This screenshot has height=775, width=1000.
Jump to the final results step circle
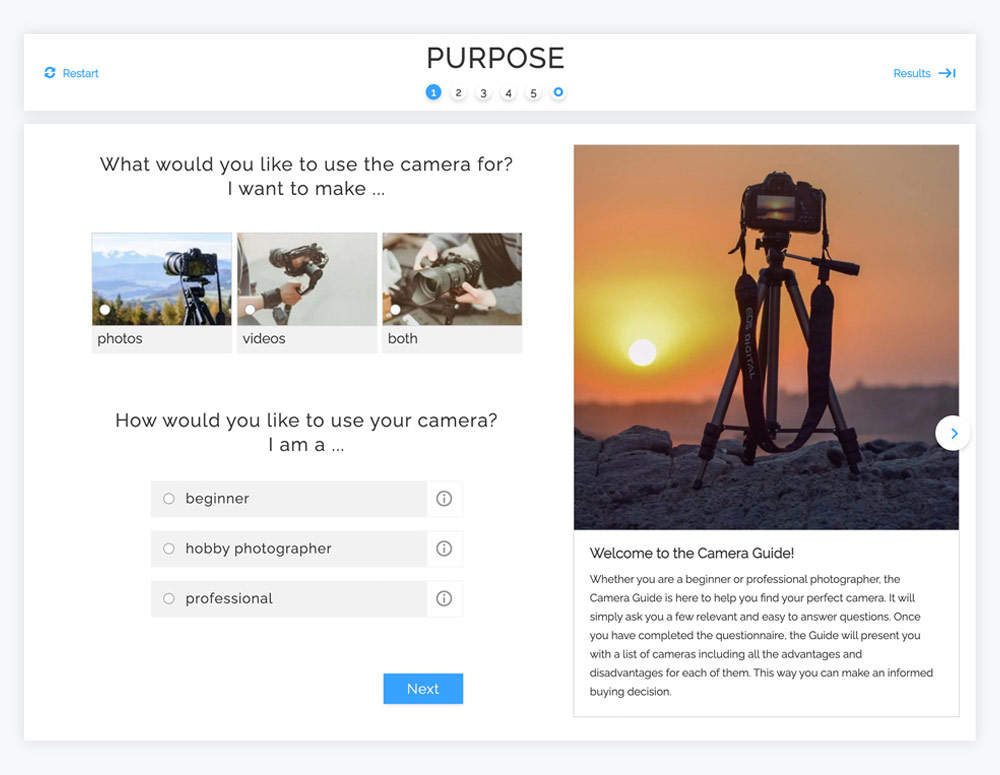[558, 92]
